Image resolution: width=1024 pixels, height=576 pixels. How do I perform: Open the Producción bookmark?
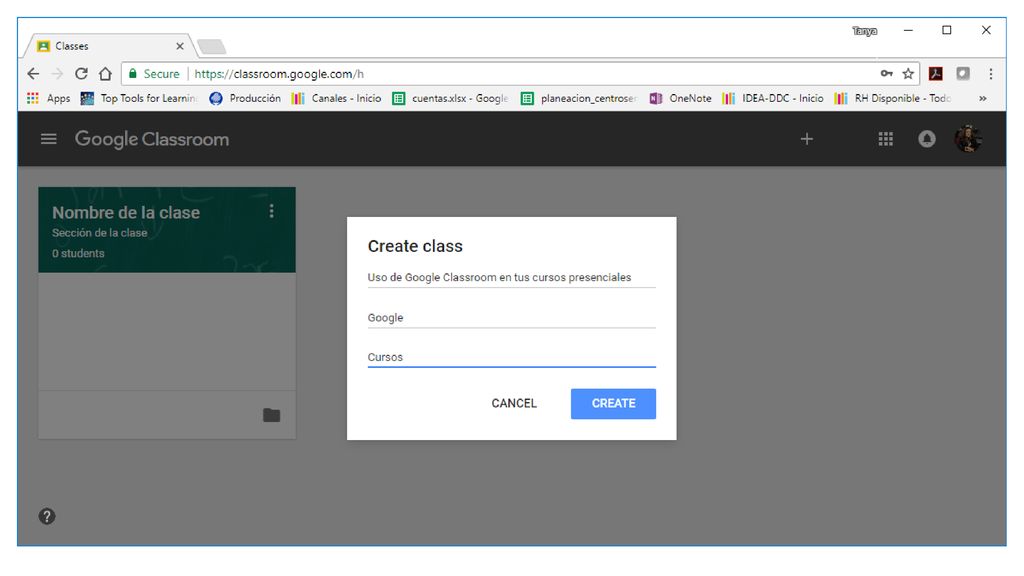pos(245,99)
